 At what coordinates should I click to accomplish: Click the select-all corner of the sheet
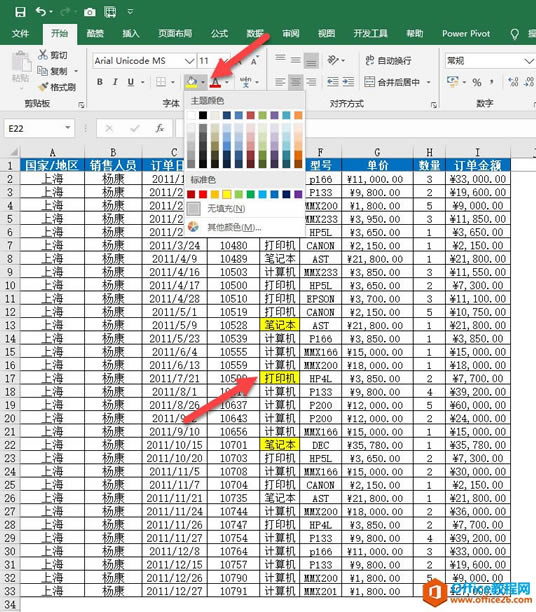[12, 152]
